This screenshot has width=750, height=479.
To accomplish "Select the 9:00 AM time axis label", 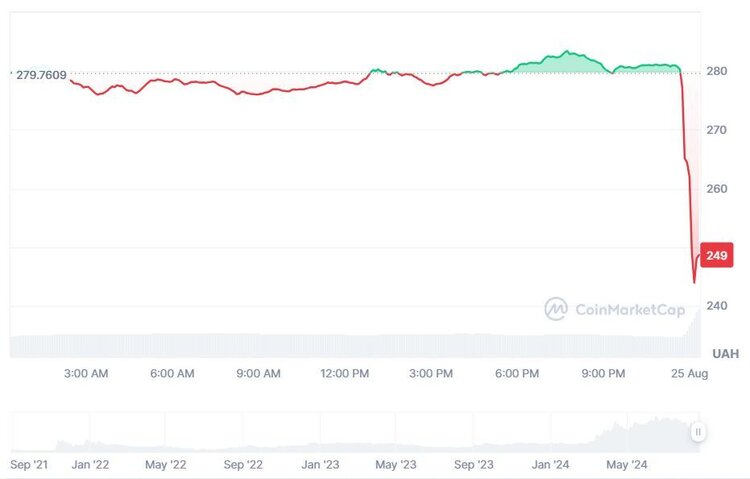I will (258, 373).
